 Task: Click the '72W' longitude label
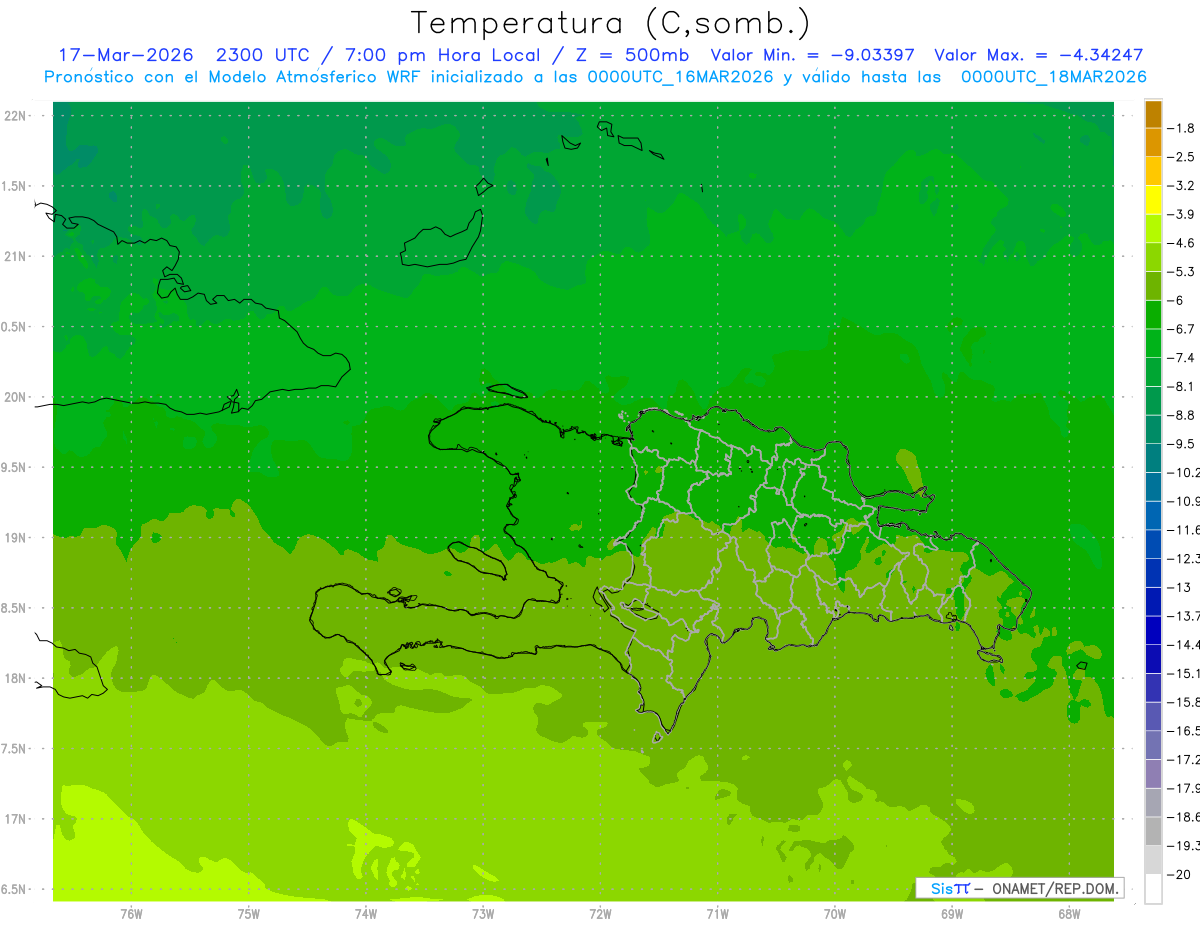click(600, 914)
